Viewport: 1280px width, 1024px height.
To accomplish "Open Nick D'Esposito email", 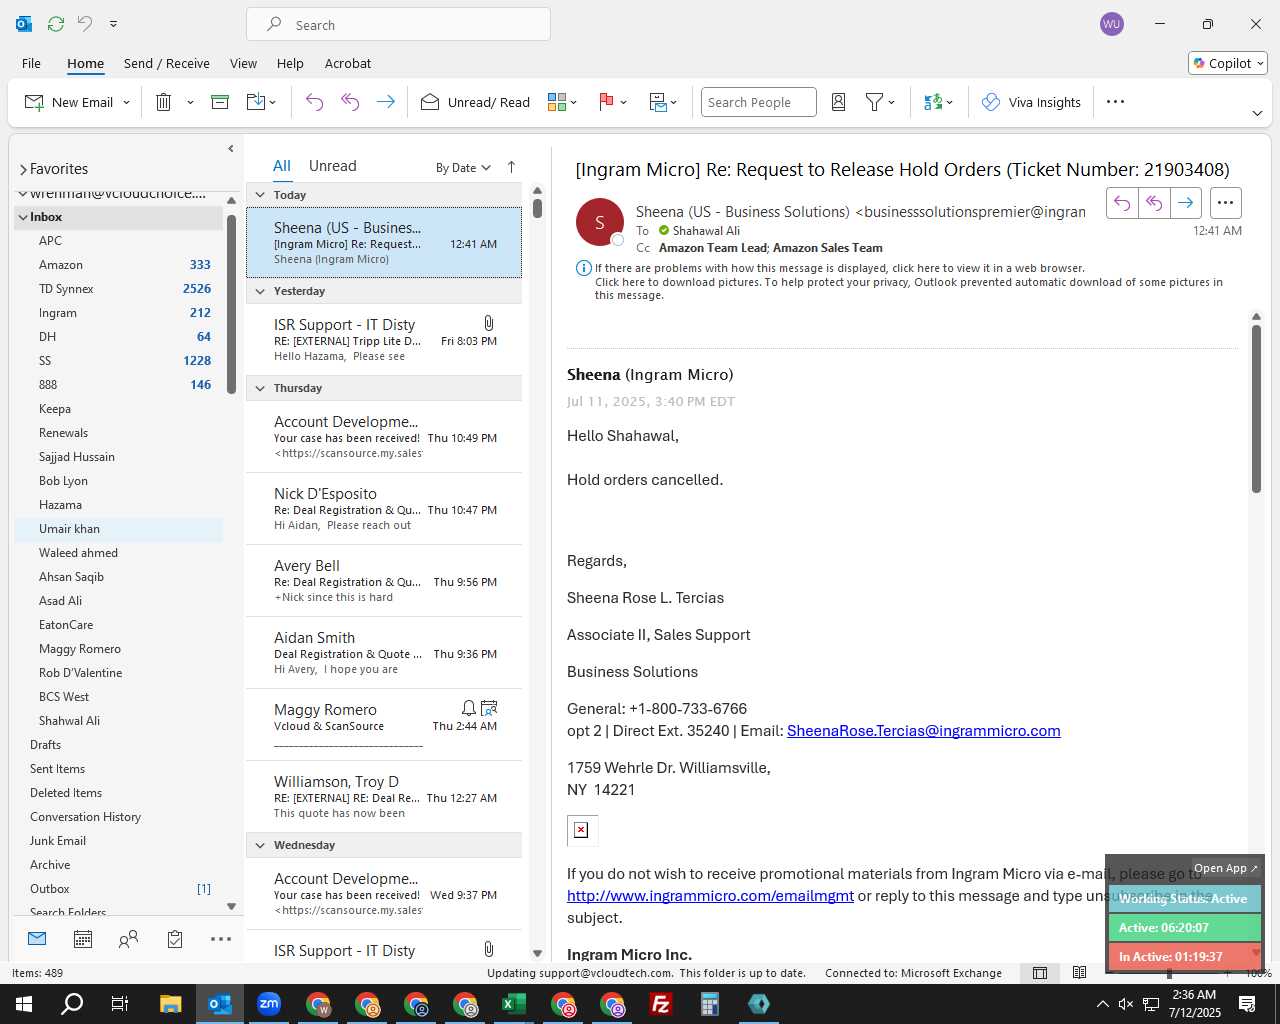I will 384,509.
